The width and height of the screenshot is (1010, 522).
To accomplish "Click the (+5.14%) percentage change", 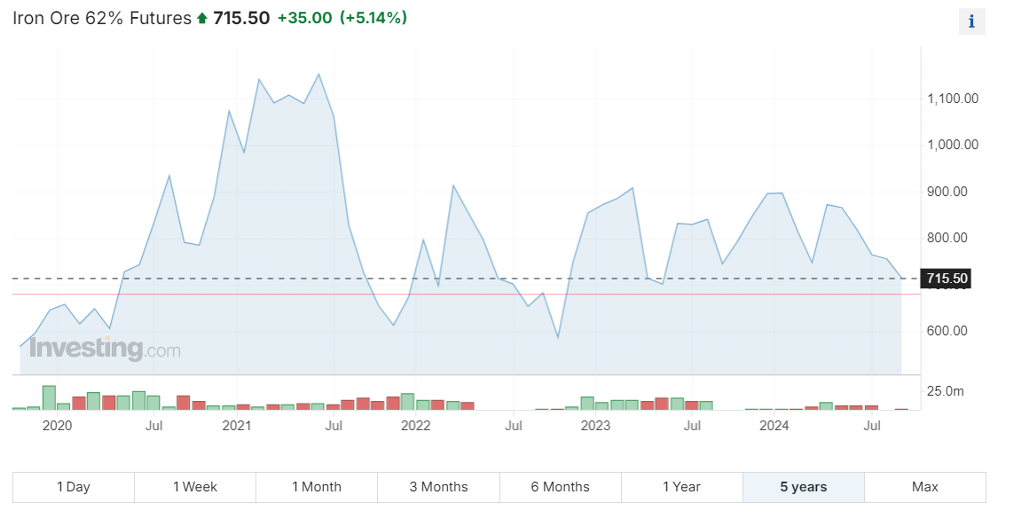I will point(374,18).
